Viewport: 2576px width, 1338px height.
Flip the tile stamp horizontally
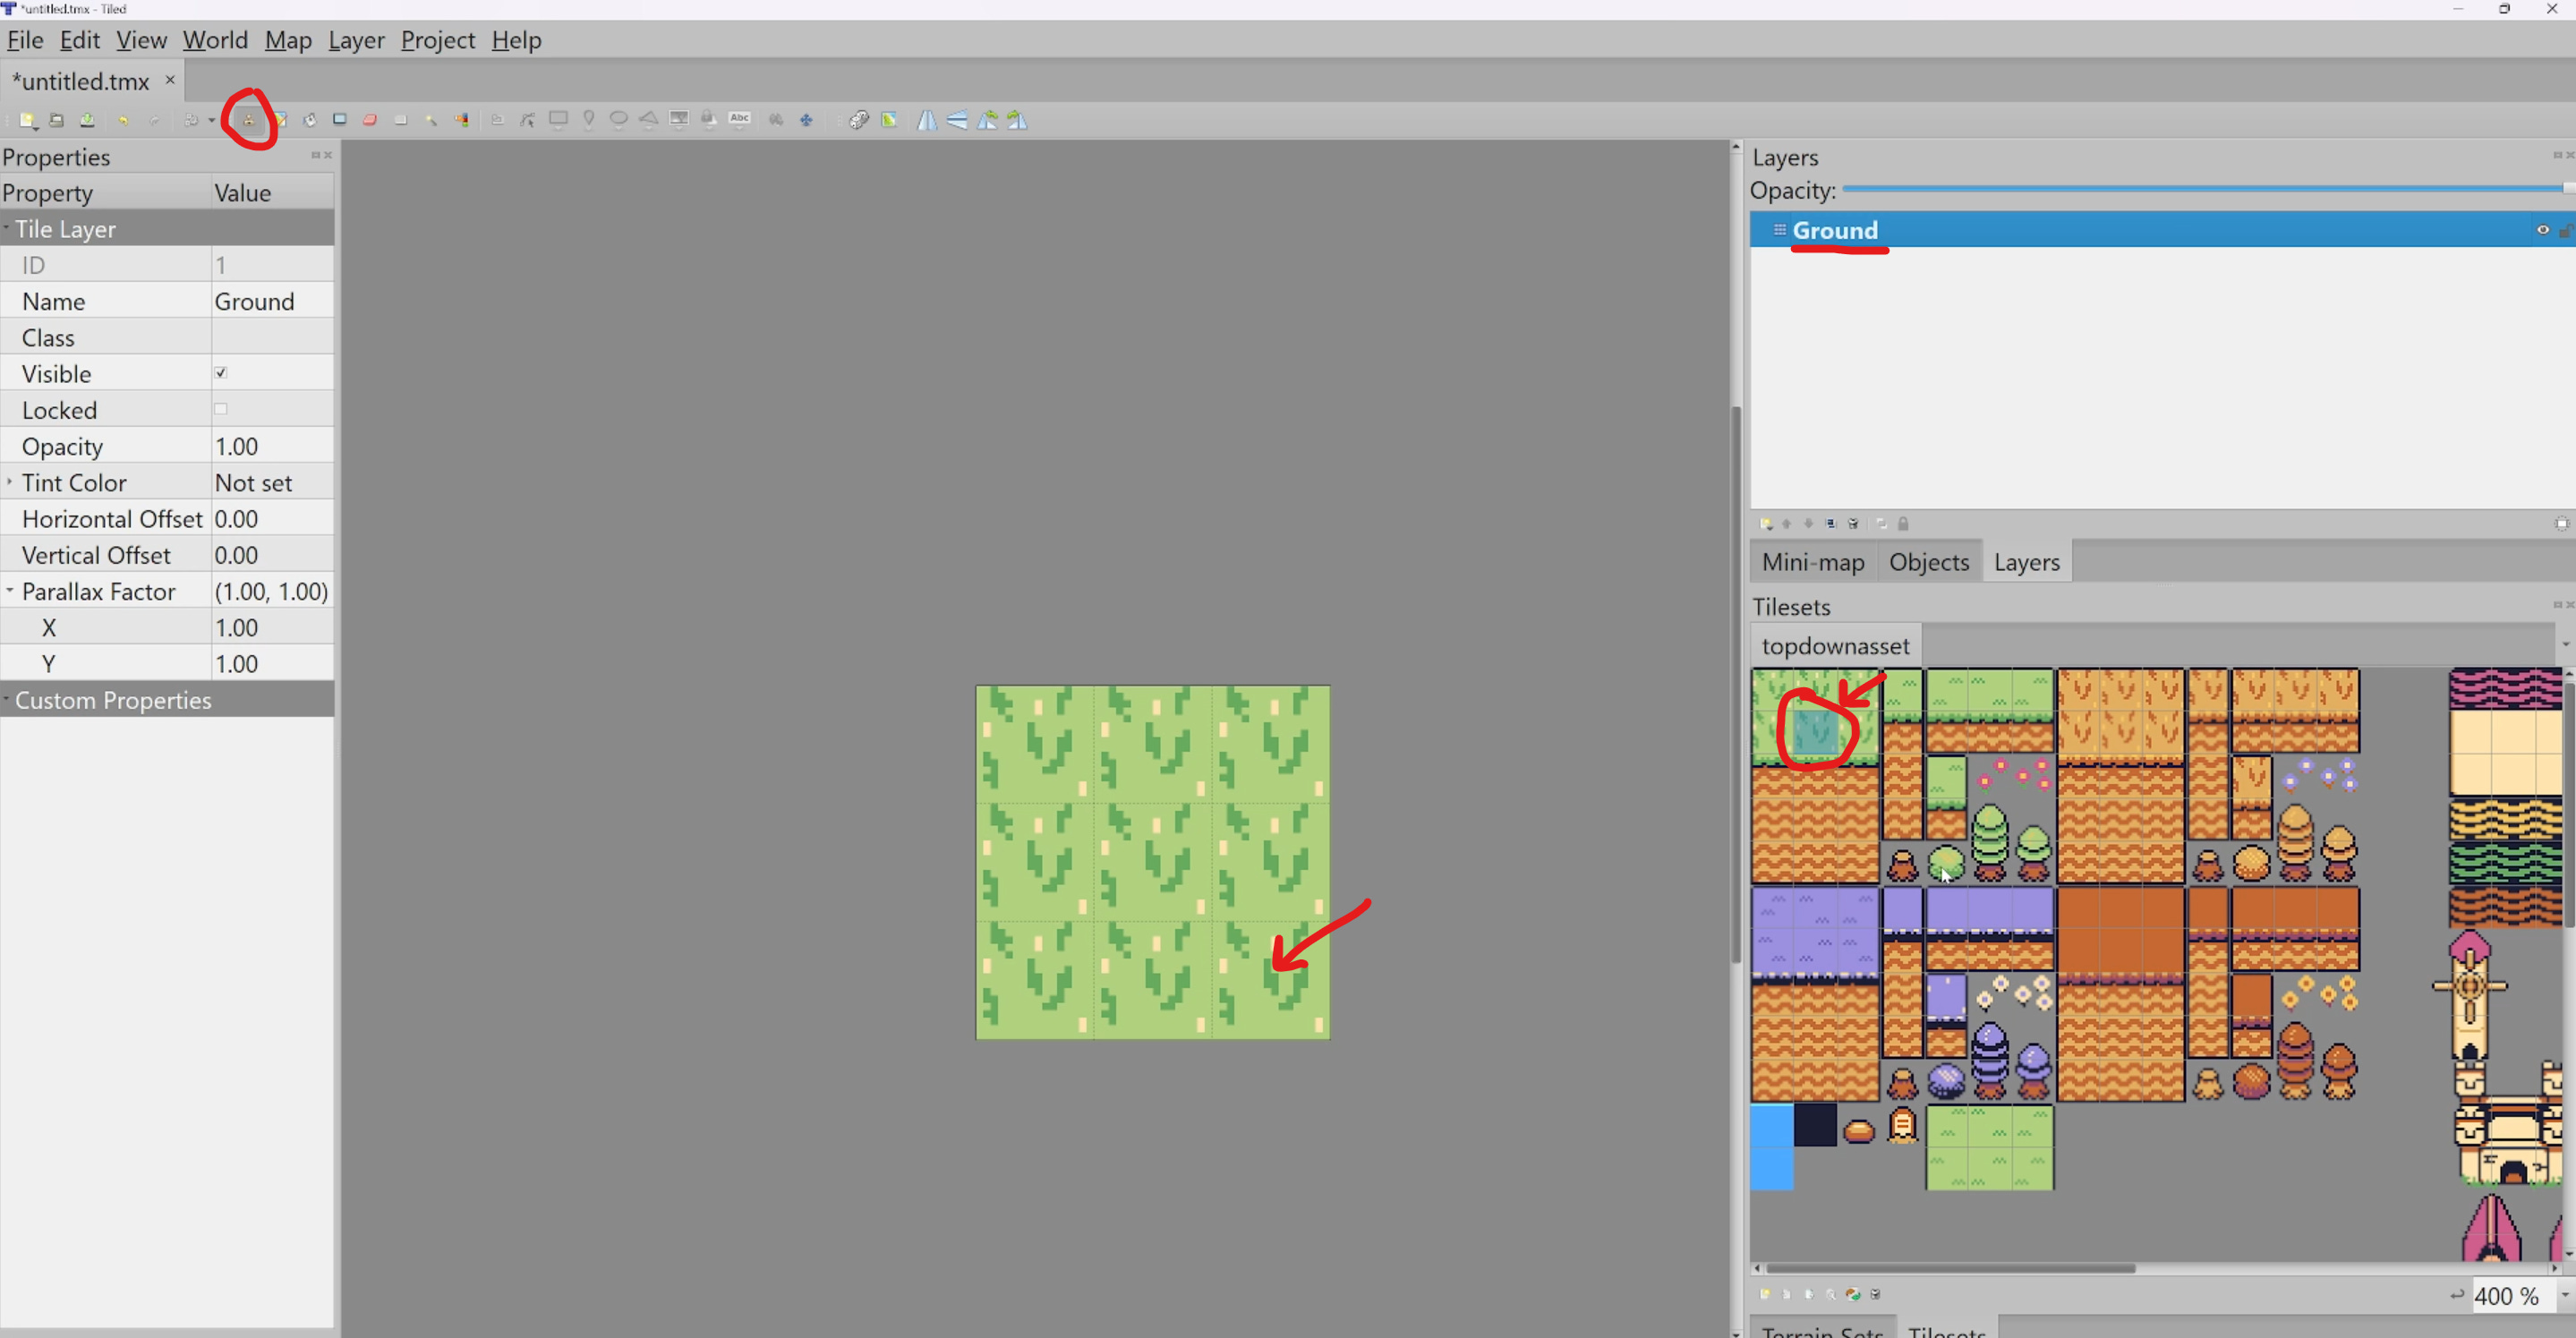[x=926, y=120]
